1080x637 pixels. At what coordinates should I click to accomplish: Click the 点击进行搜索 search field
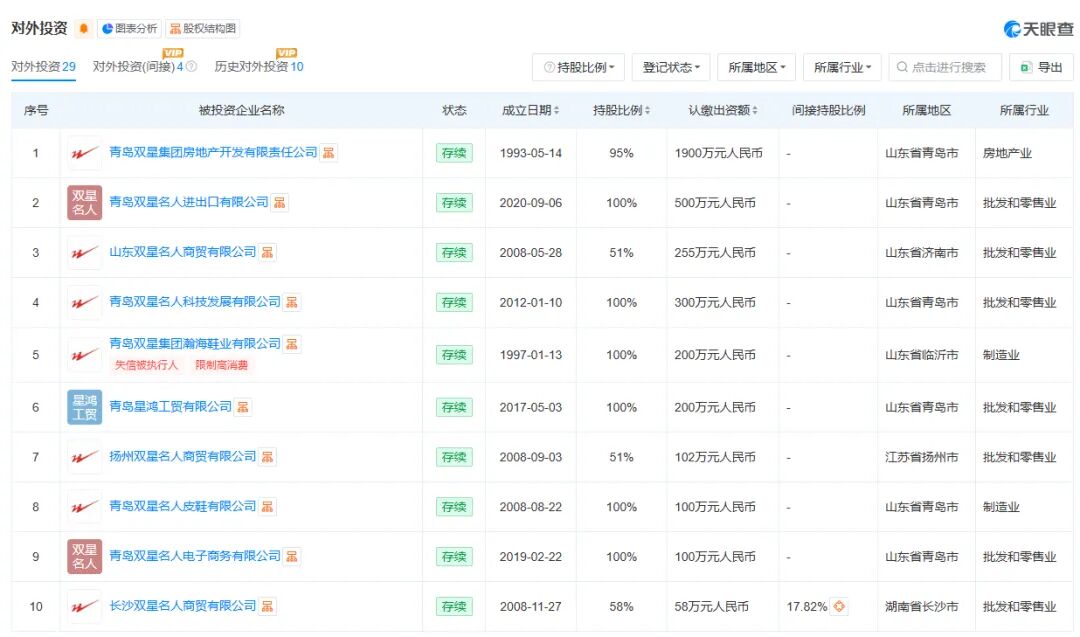click(945, 67)
